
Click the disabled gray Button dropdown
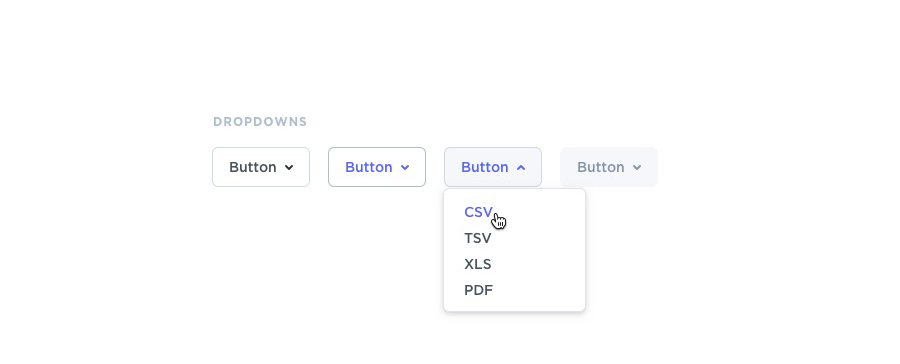609,167
